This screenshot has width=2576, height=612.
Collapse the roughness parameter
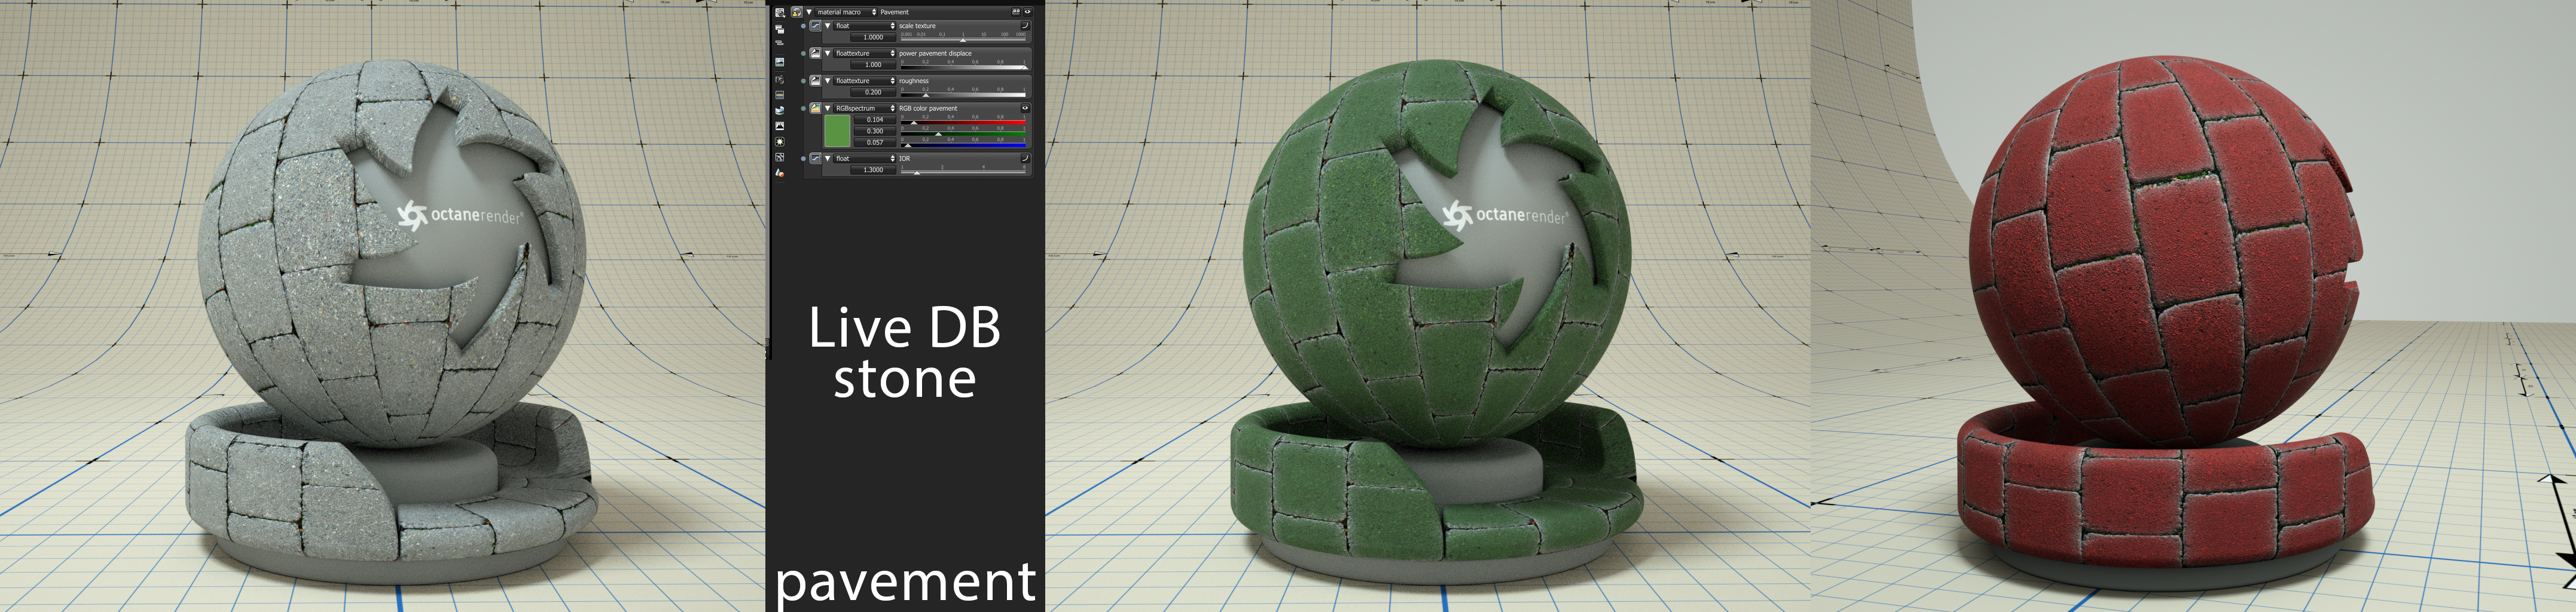(x=828, y=81)
